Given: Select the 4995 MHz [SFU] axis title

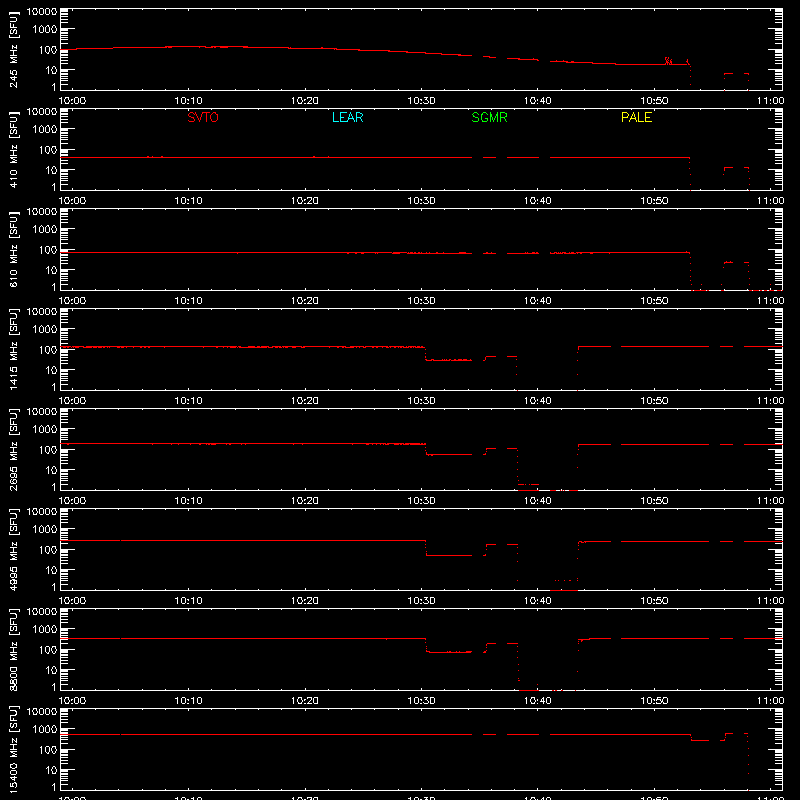Looking at the screenshot, I should click(x=13, y=549).
